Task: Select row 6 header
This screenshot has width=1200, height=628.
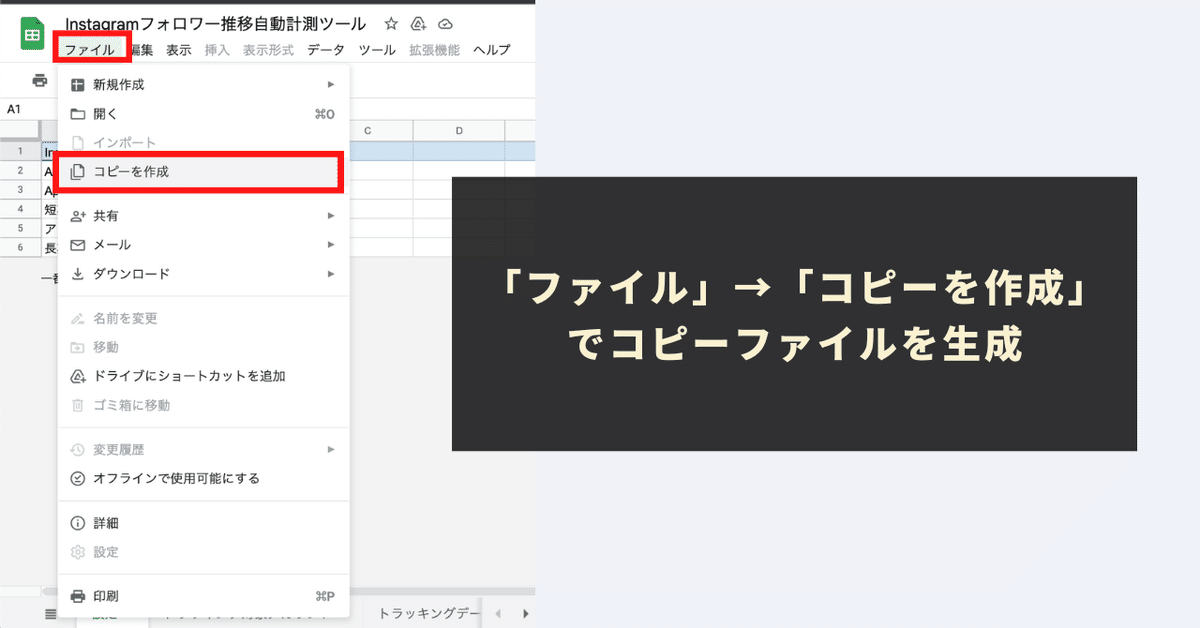Action: [20, 247]
